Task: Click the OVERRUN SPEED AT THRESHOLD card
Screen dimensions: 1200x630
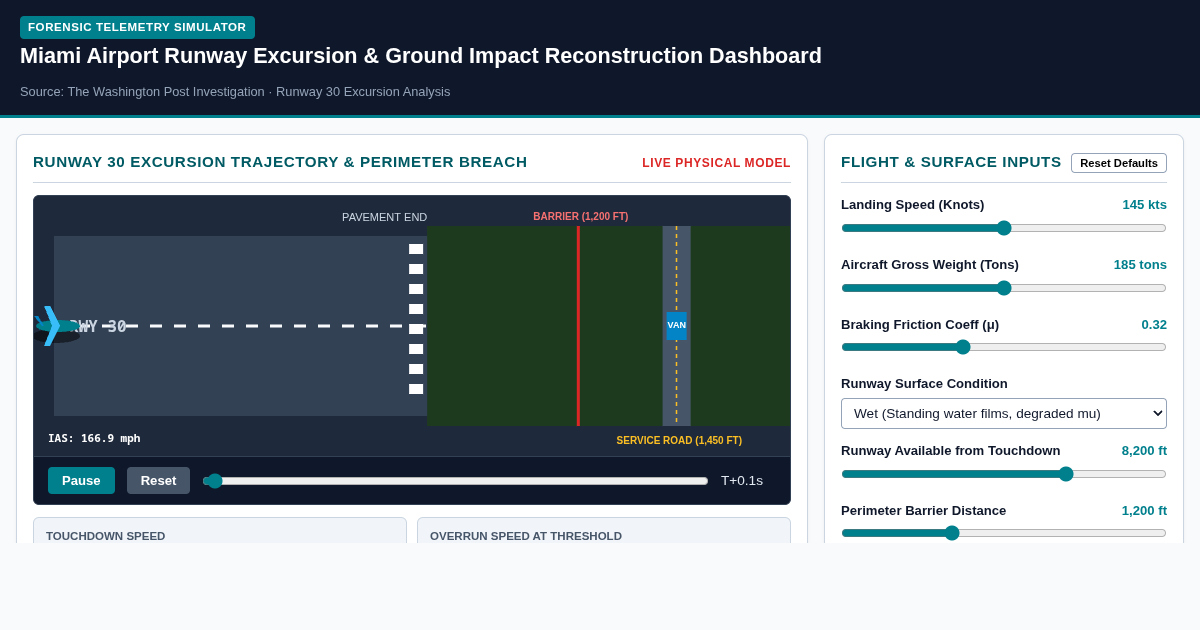Action: click(604, 531)
